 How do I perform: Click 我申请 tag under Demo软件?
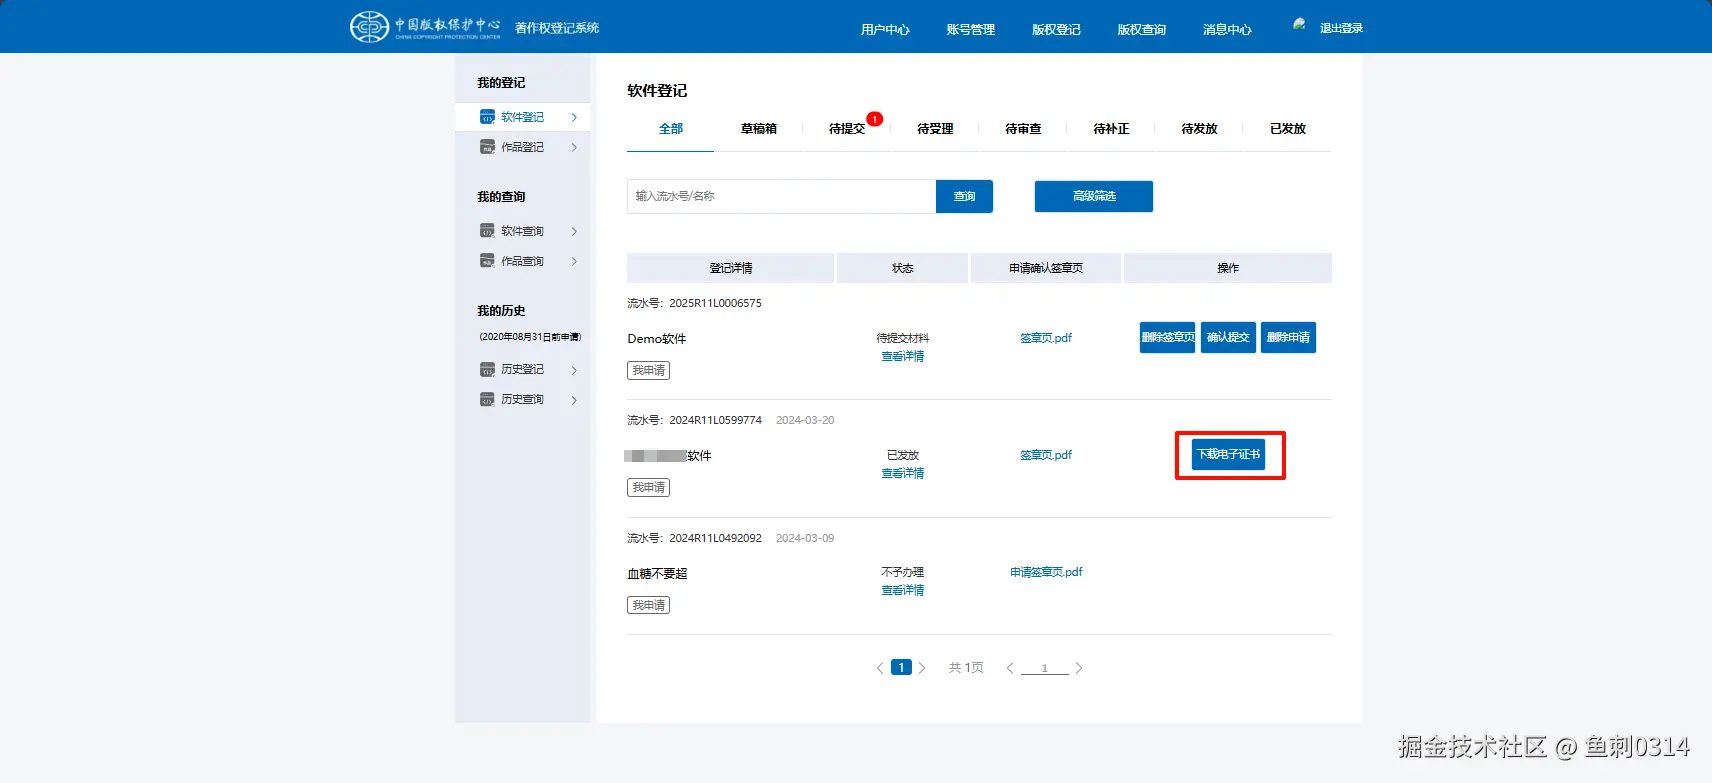[x=649, y=370]
